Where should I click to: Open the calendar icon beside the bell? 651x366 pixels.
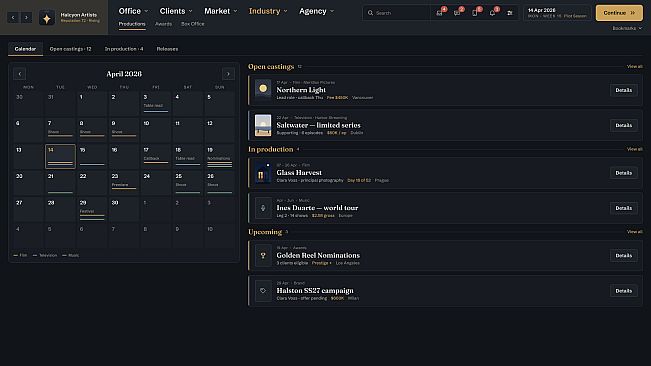[x=509, y=13]
